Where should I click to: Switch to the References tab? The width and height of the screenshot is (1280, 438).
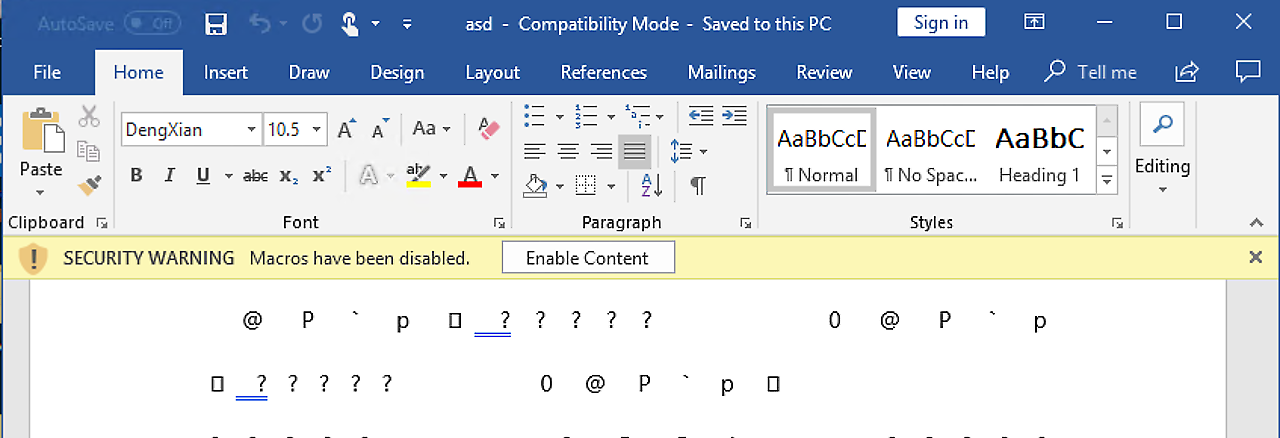coord(604,72)
